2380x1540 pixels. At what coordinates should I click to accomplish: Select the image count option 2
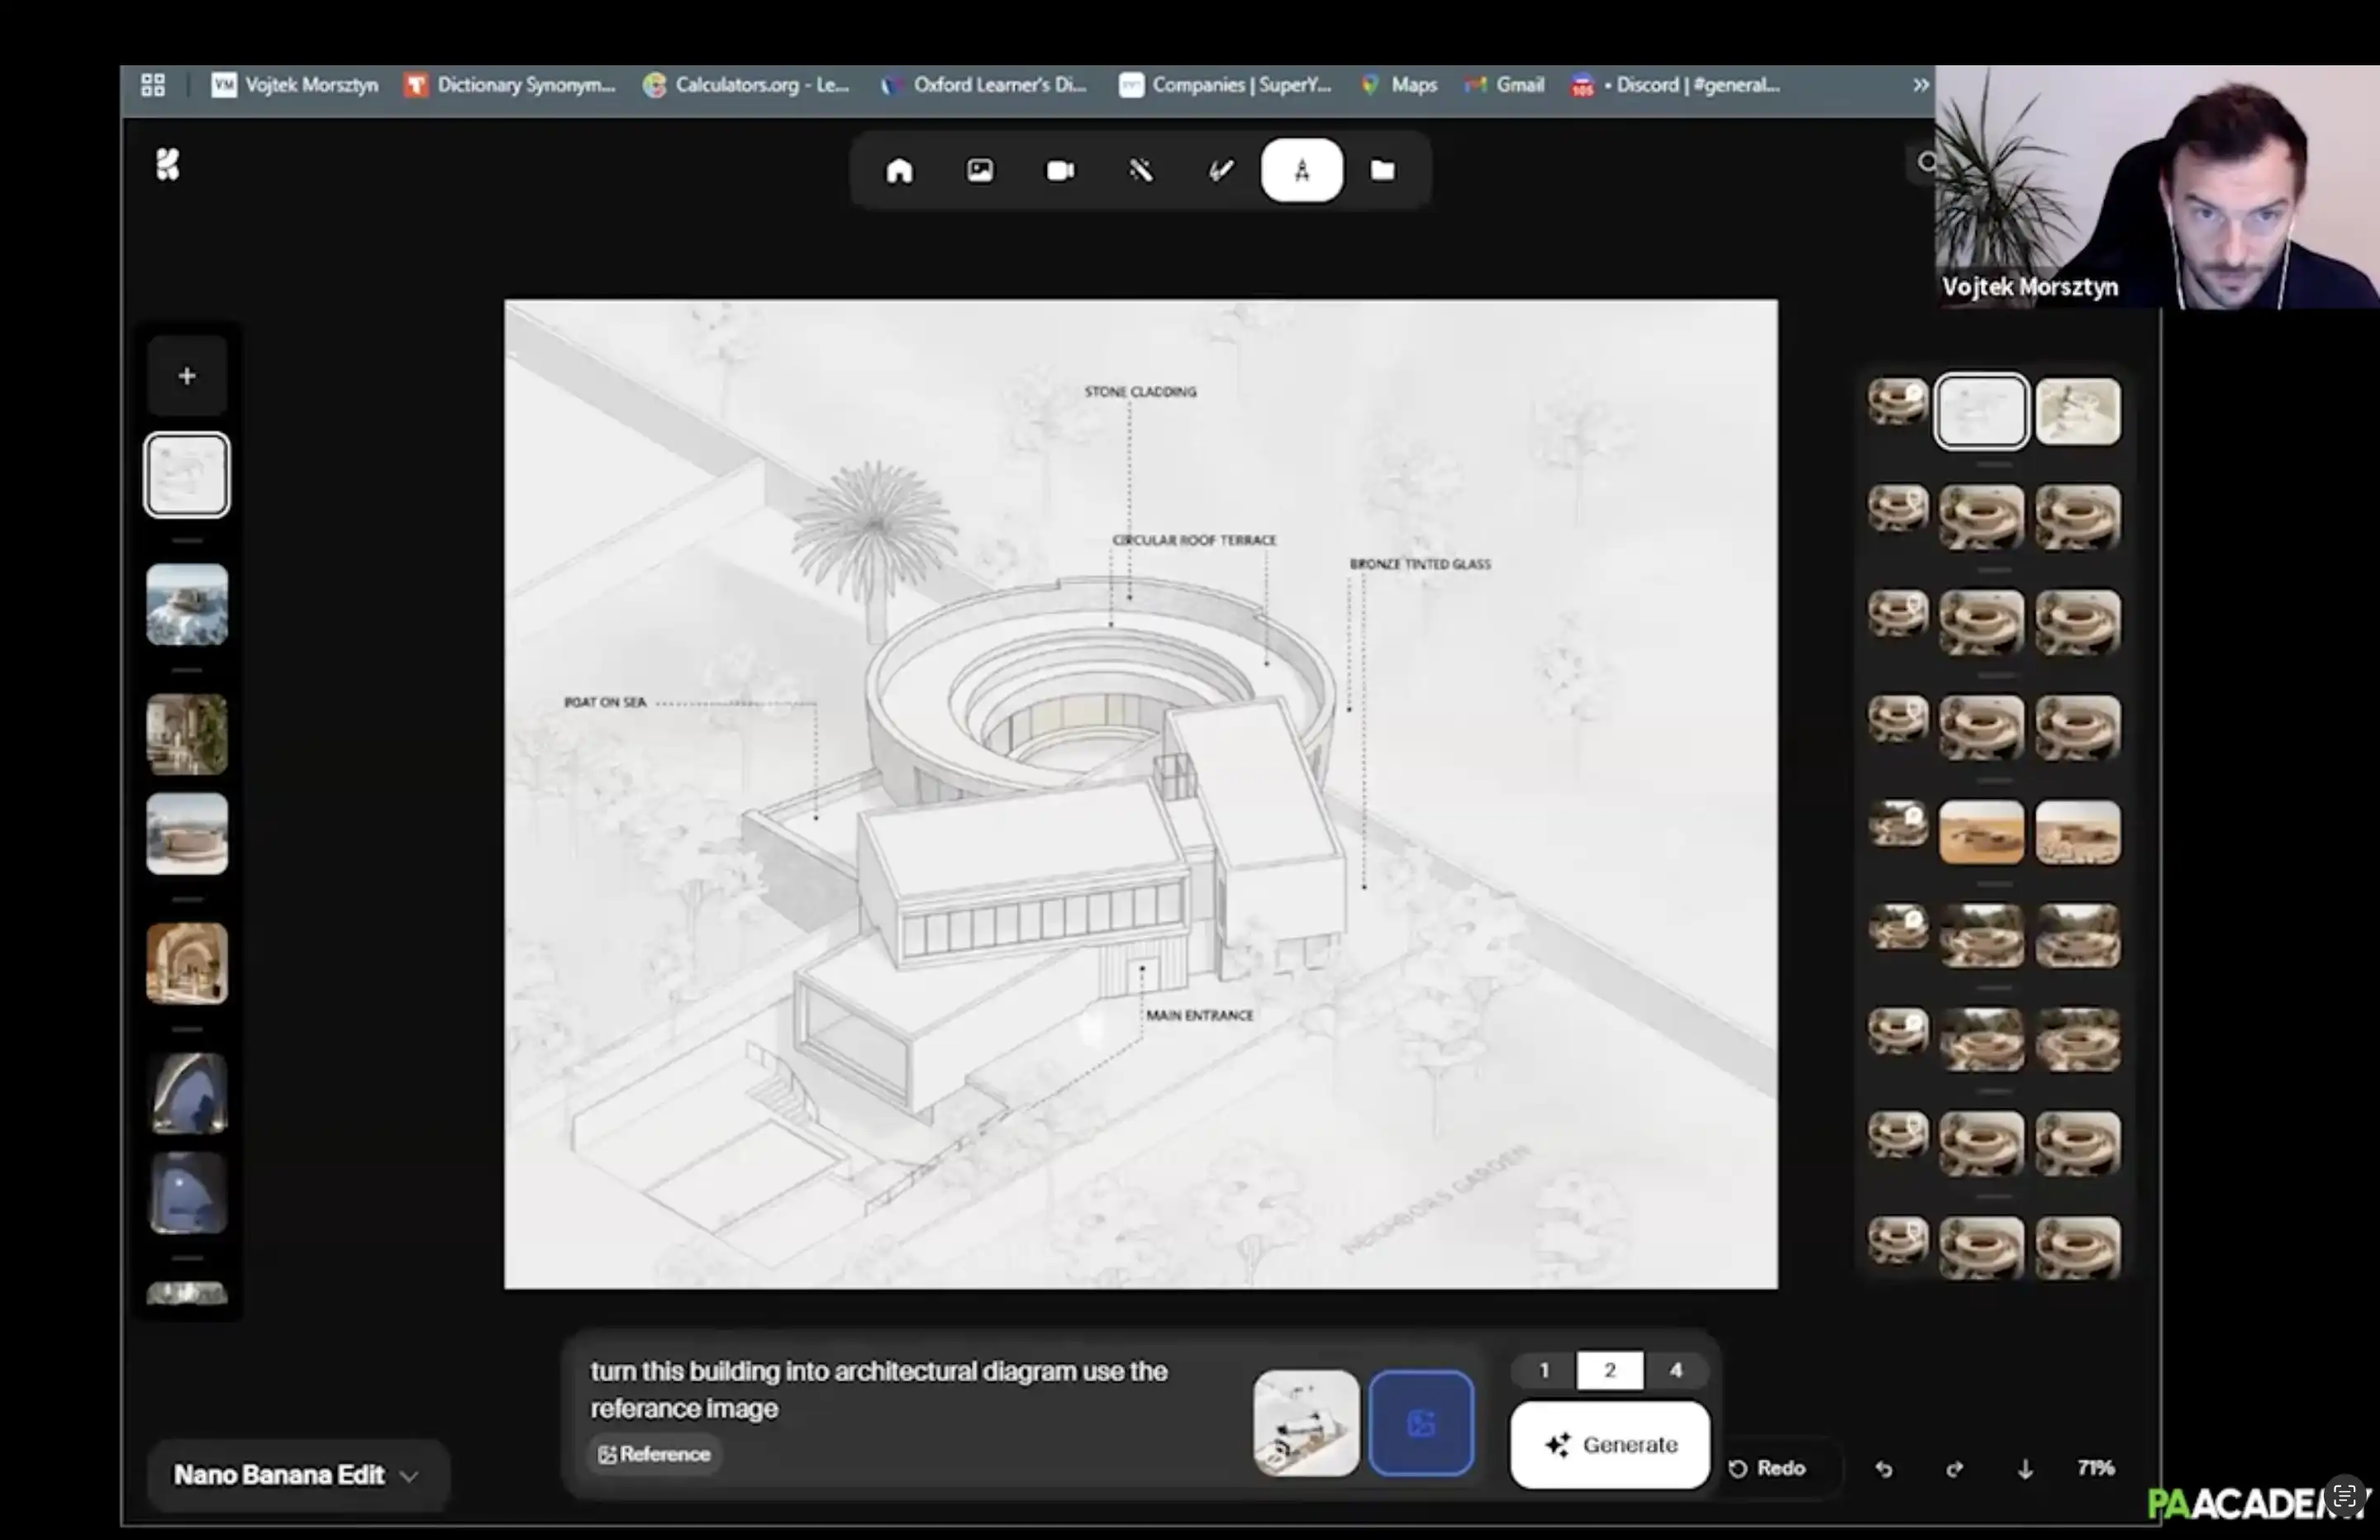[1610, 1370]
